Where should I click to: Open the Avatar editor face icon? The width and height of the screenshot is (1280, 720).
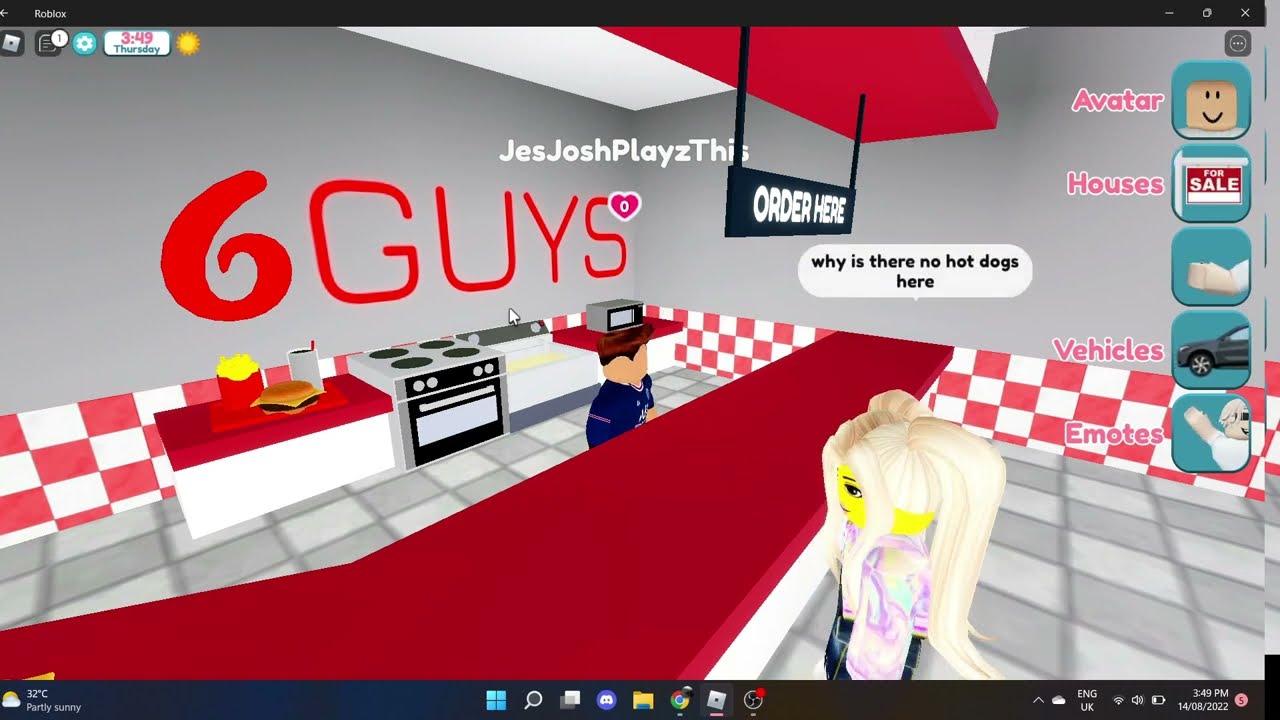[1211, 100]
